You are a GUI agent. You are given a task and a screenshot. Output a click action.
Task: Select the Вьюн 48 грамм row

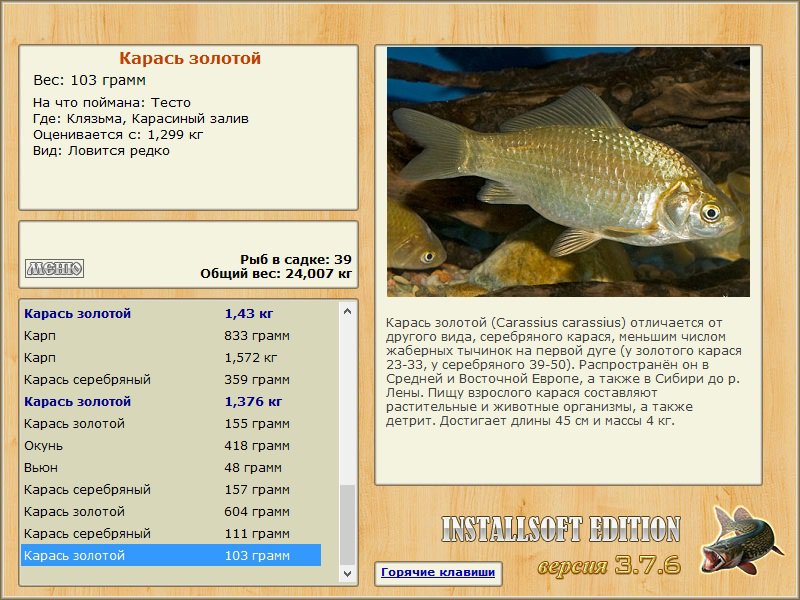(171, 467)
